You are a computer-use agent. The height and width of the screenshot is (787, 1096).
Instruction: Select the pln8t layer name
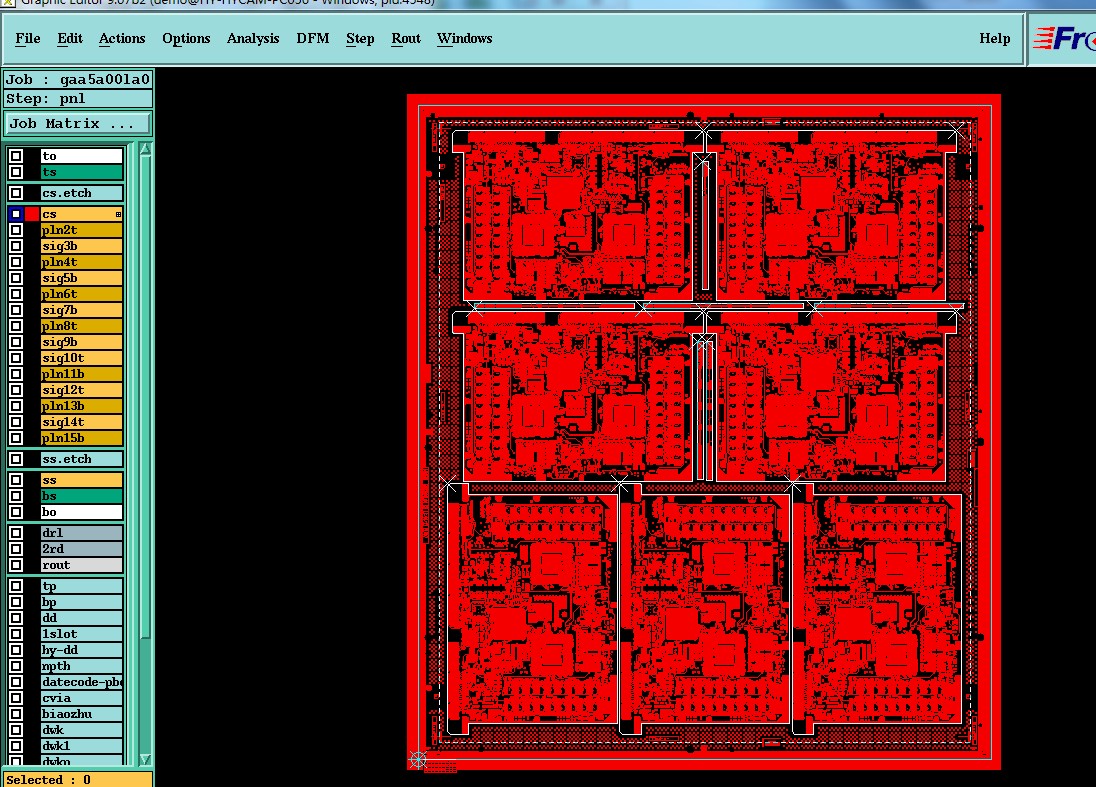click(82, 326)
